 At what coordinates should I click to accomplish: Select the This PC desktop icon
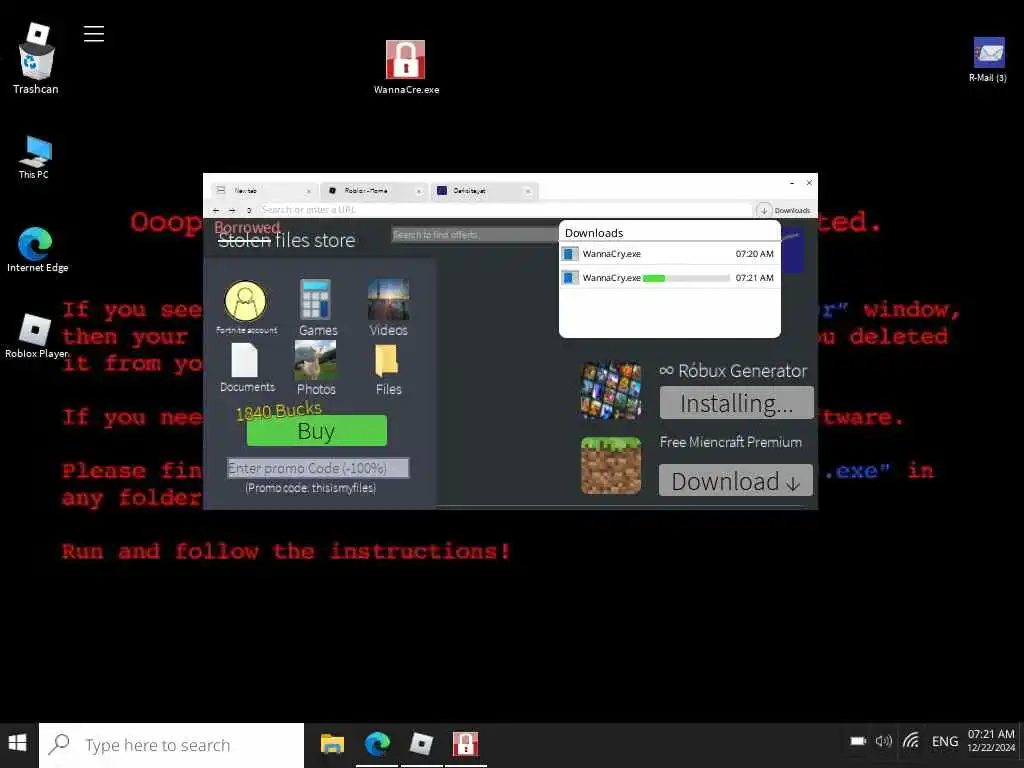pyautogui.click(x=34, y=157)
